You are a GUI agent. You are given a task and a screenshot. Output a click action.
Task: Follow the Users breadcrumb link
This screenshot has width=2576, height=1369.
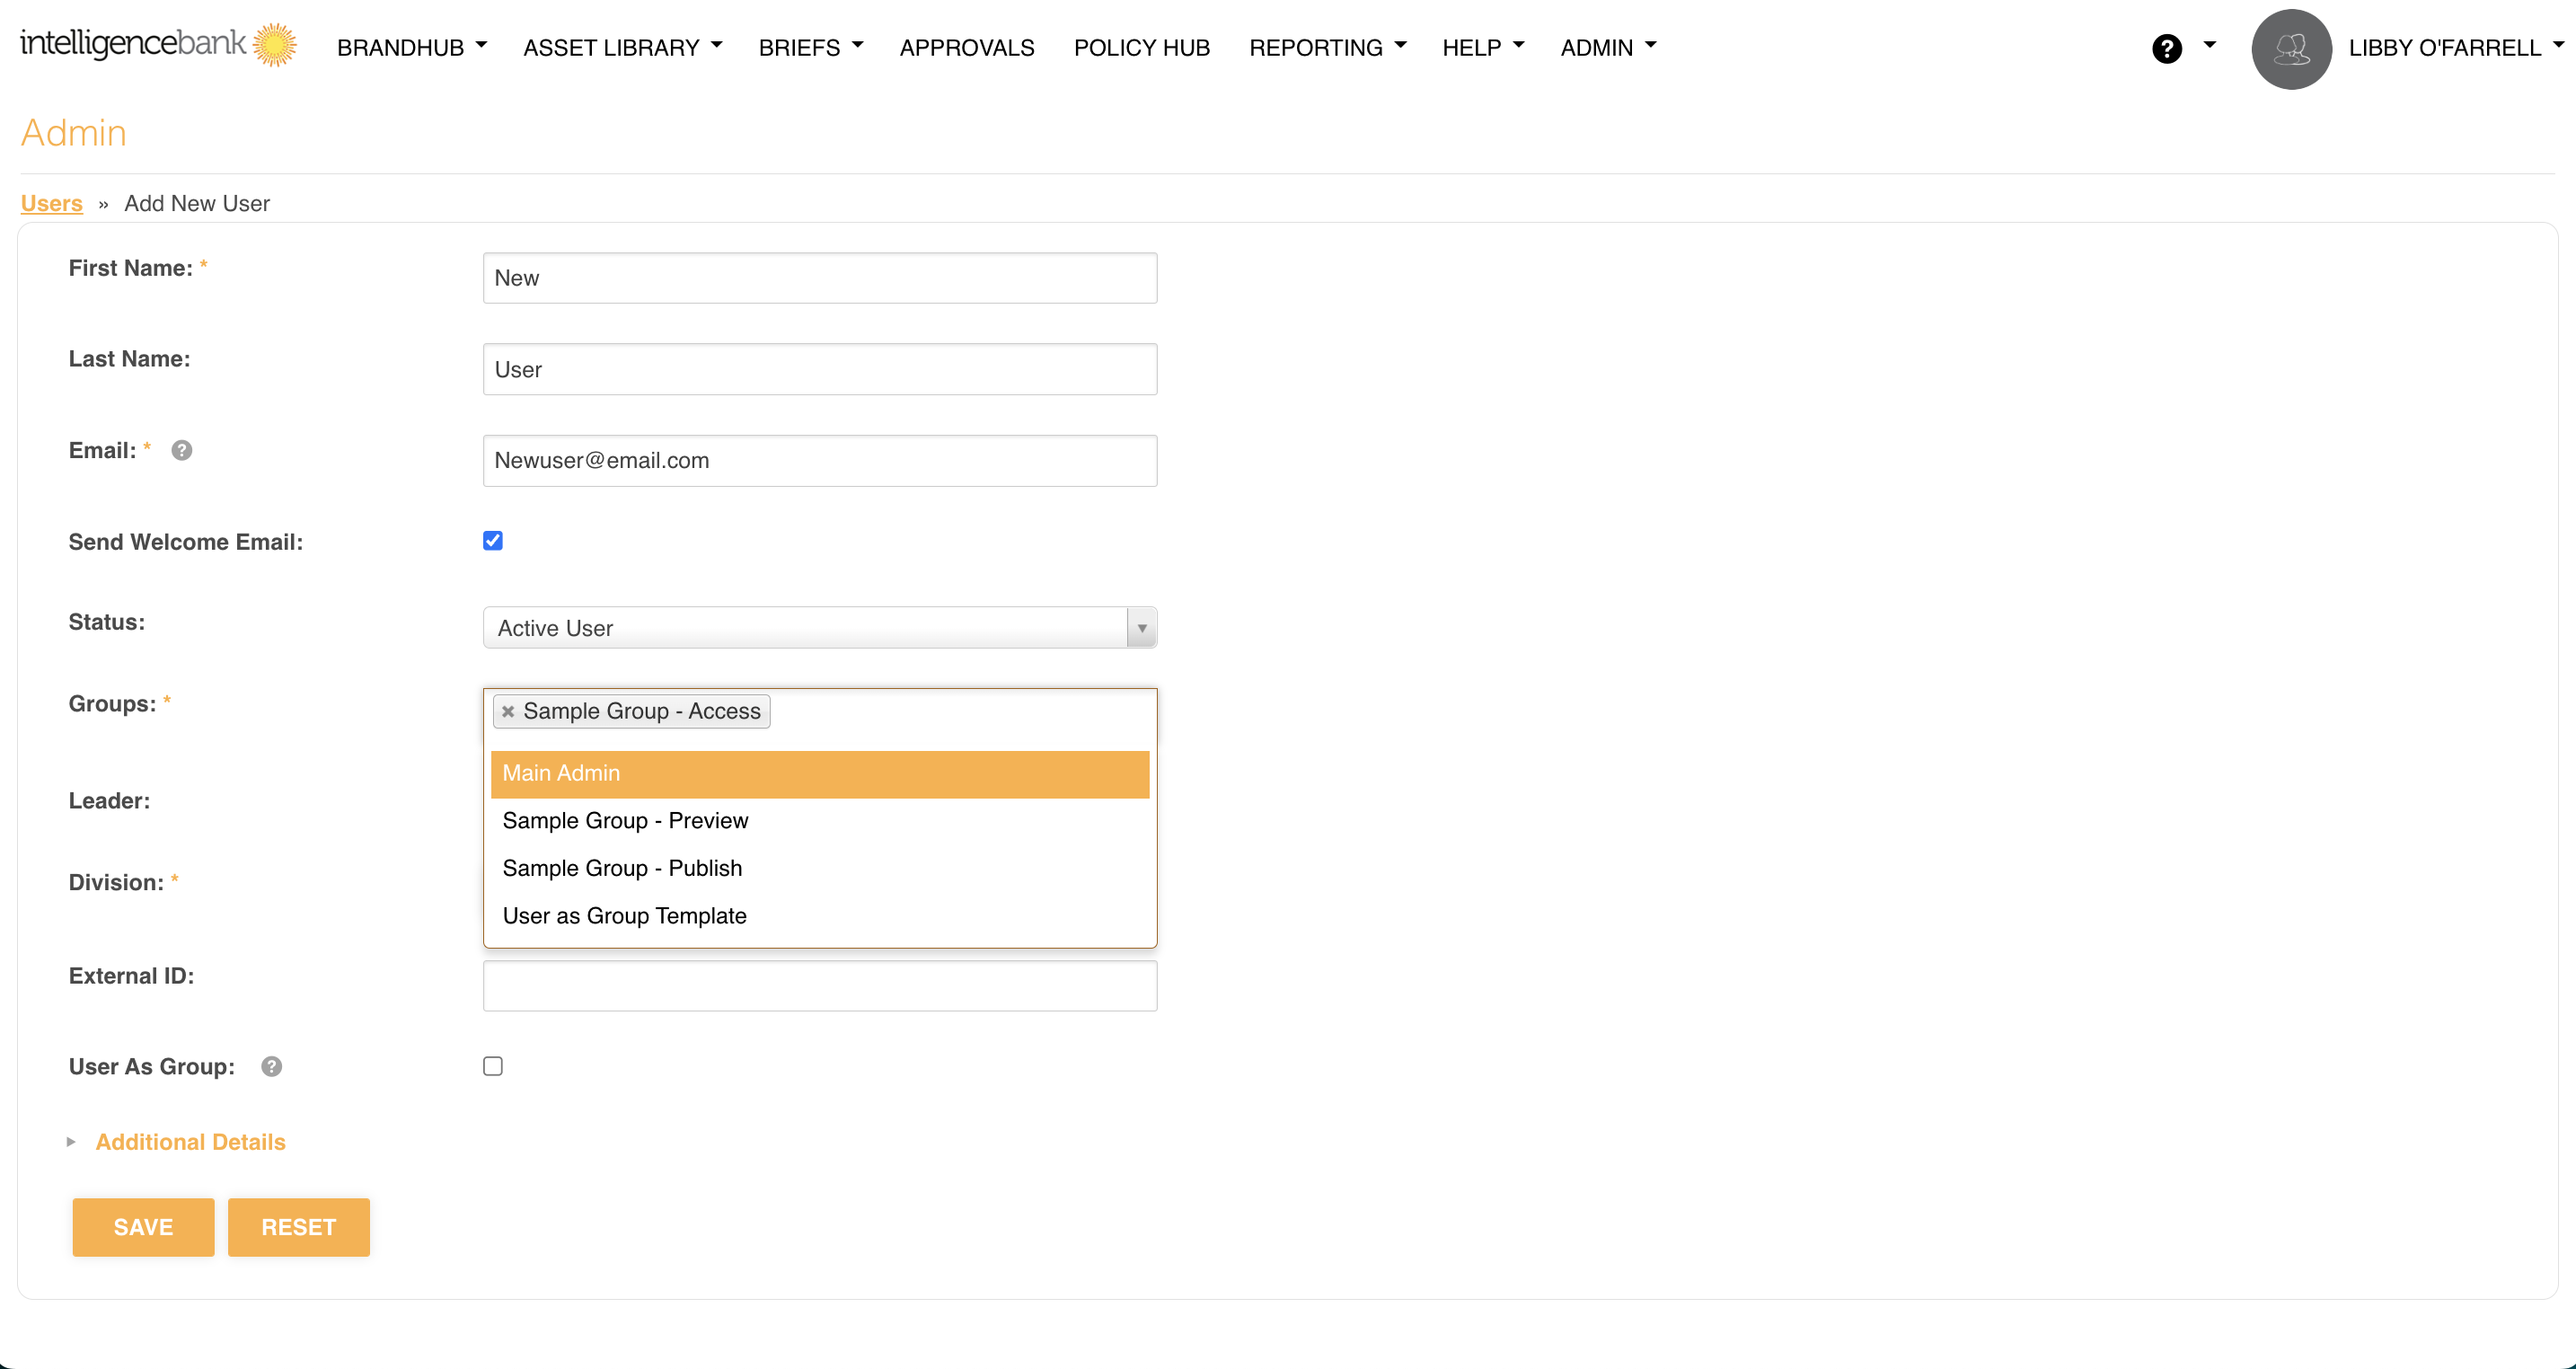point(51,203)
